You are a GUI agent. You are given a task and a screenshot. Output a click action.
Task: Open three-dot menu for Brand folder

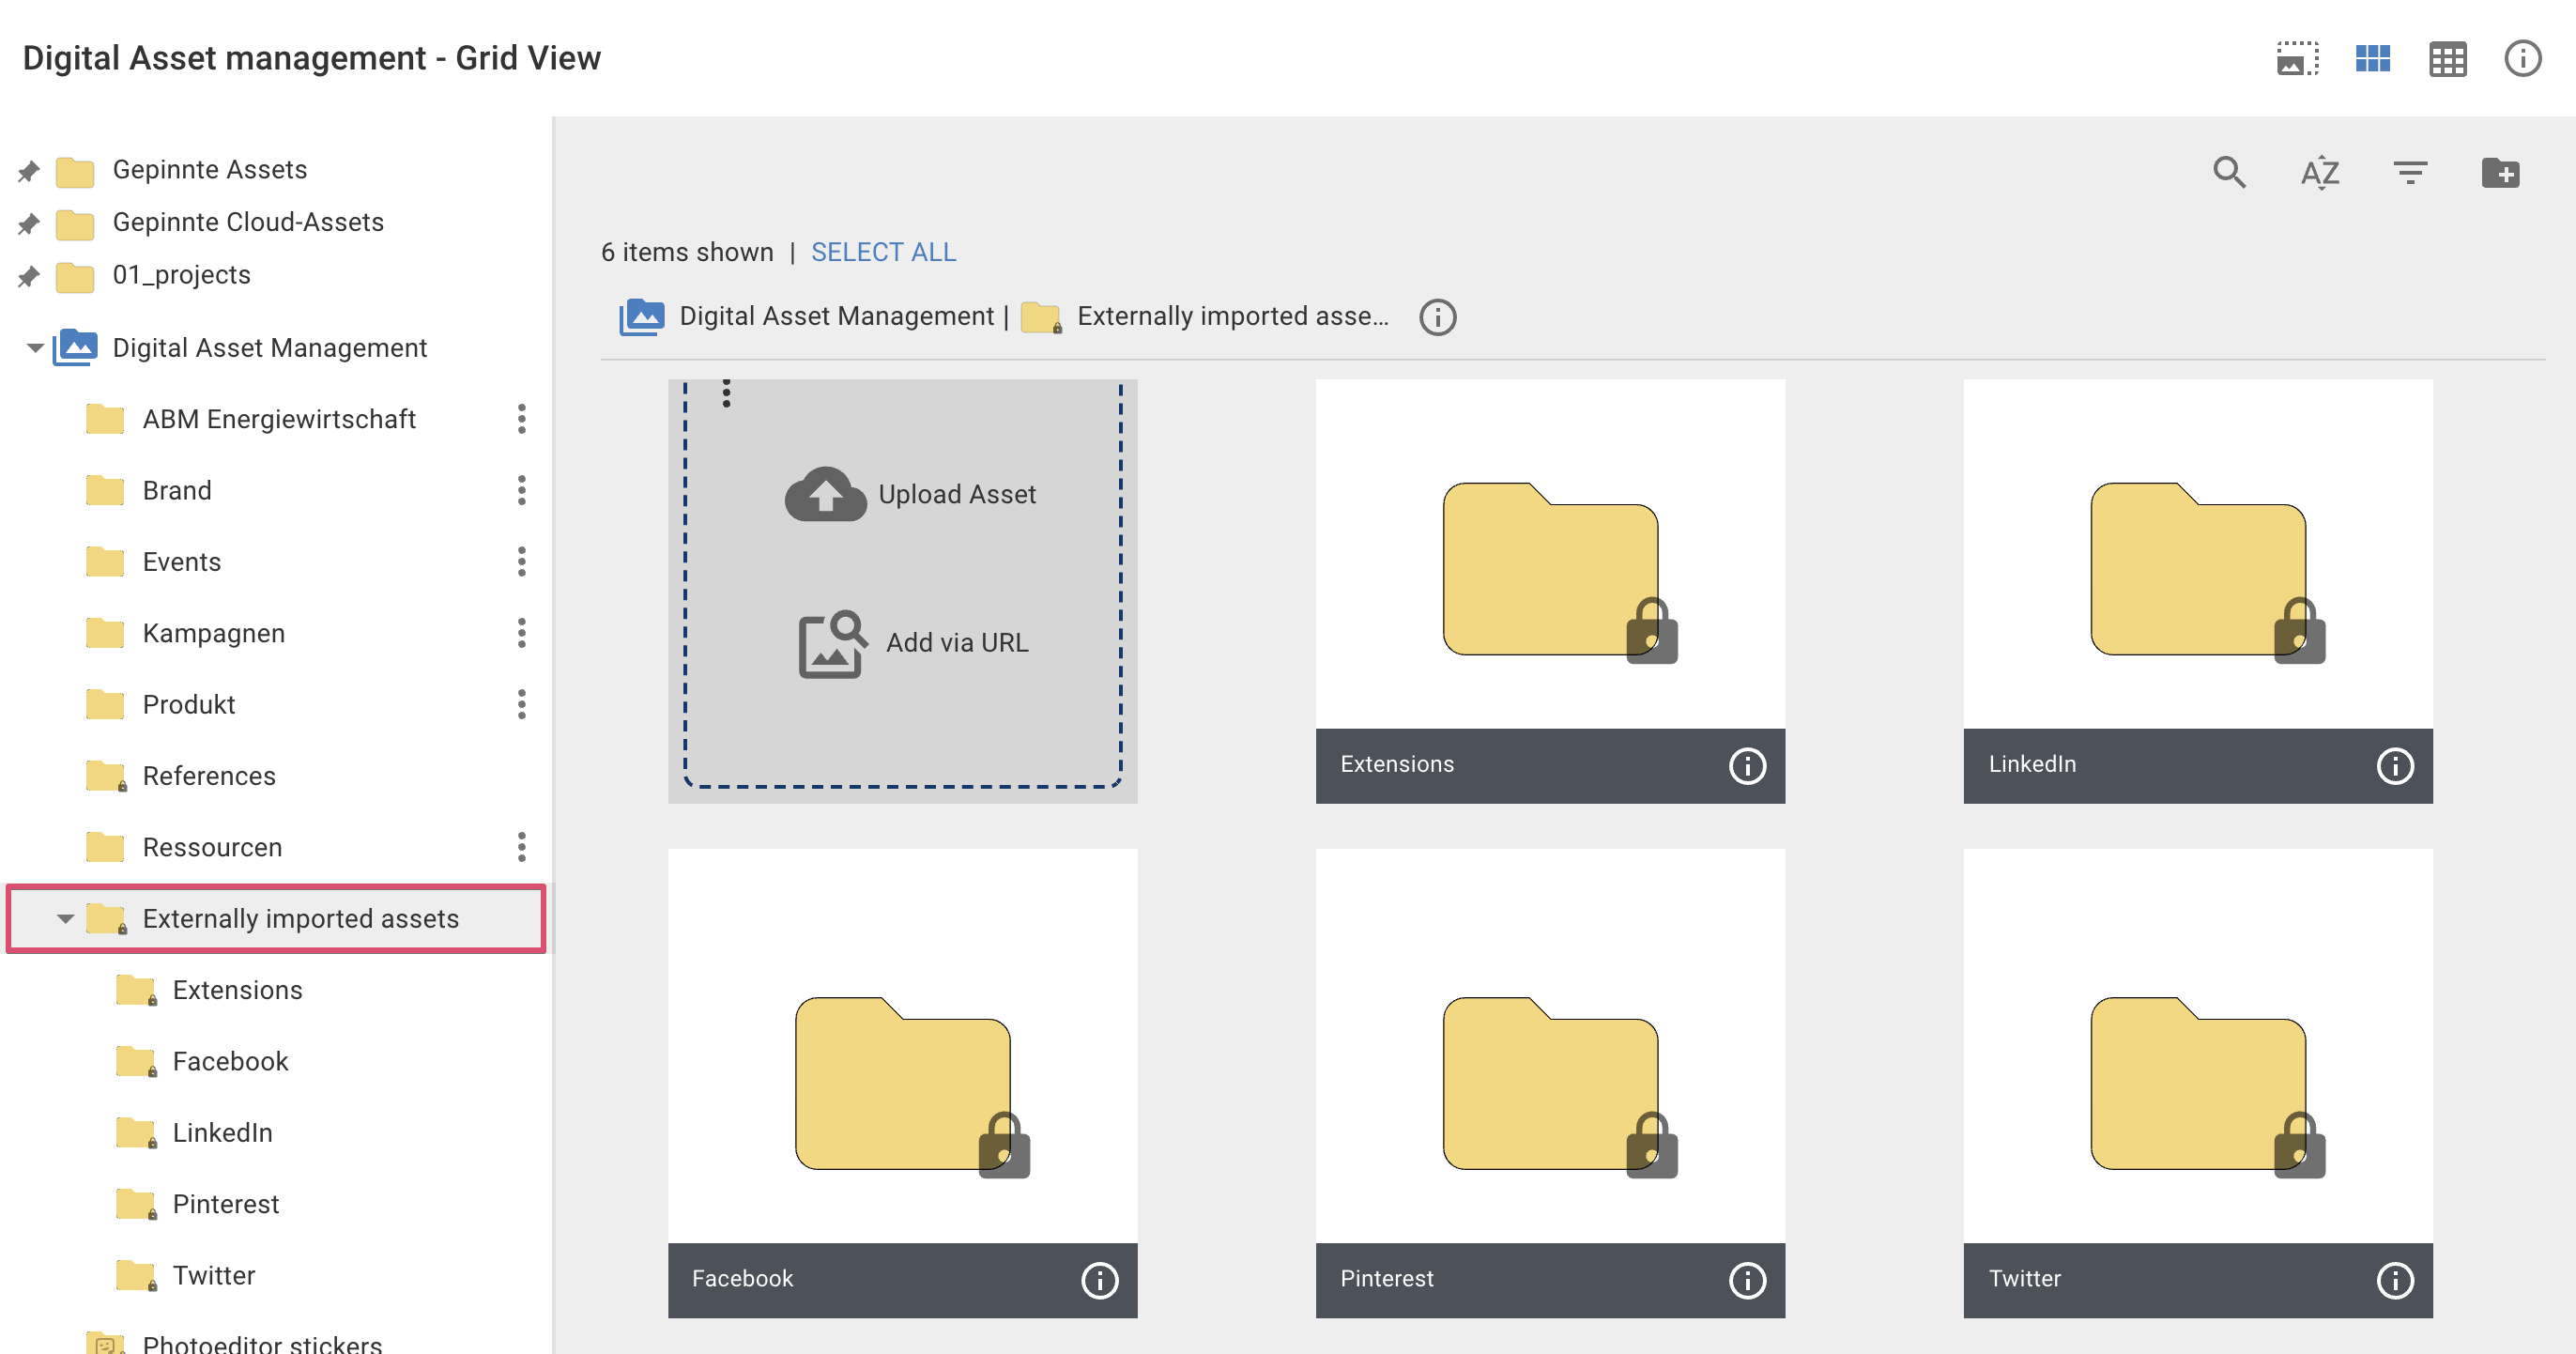coord(521,490)
